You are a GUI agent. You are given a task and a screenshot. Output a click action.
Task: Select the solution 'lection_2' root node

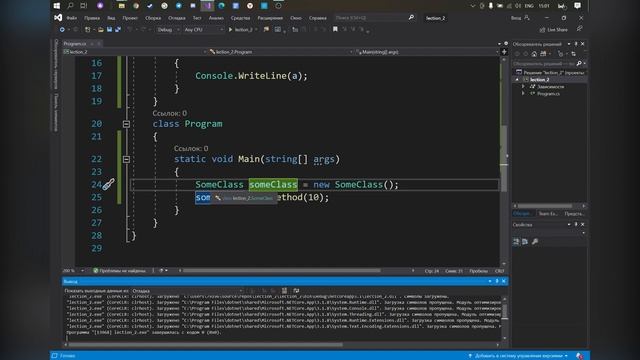[550, 72]
